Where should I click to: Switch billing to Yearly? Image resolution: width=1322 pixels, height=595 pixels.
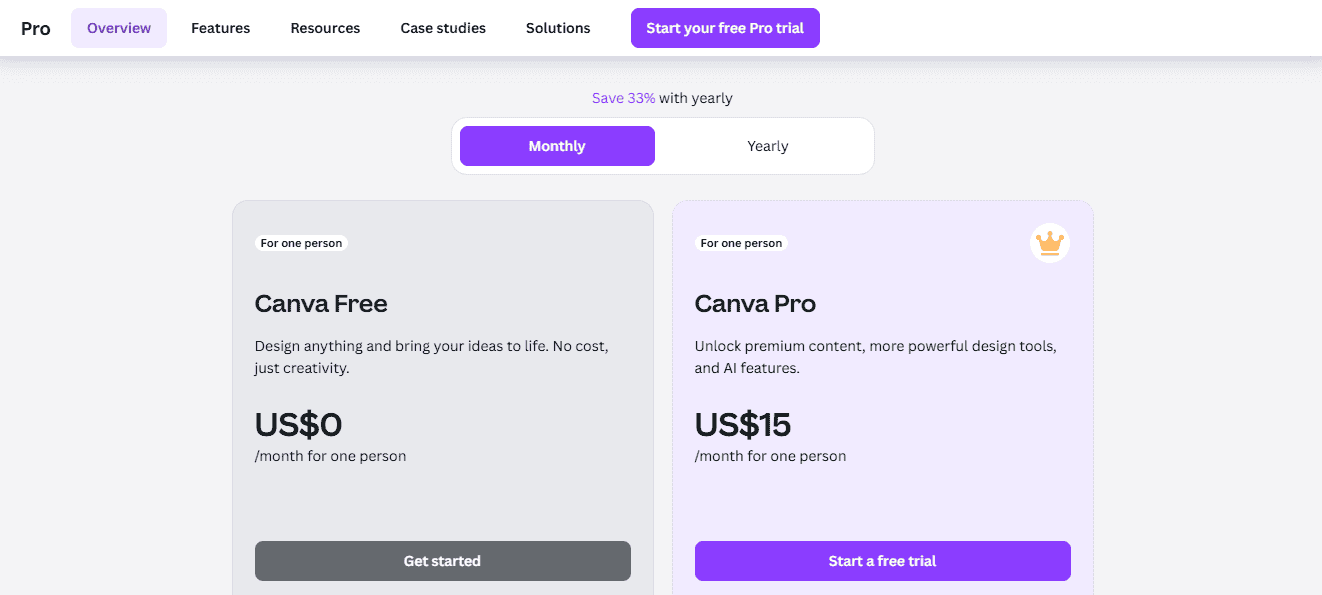point(768,146)
